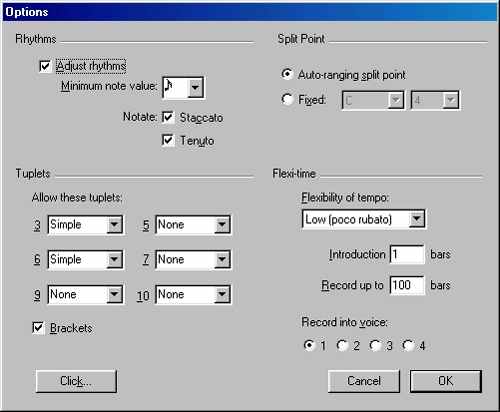Viewport: 500px width, 412px height.
Task: Choose voice 4 to record into
Action: click(408, 345)
